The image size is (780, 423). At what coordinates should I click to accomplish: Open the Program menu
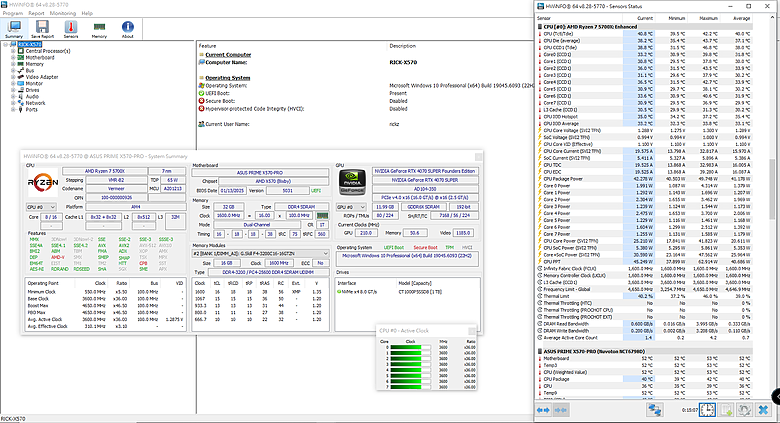pos(13,13)
